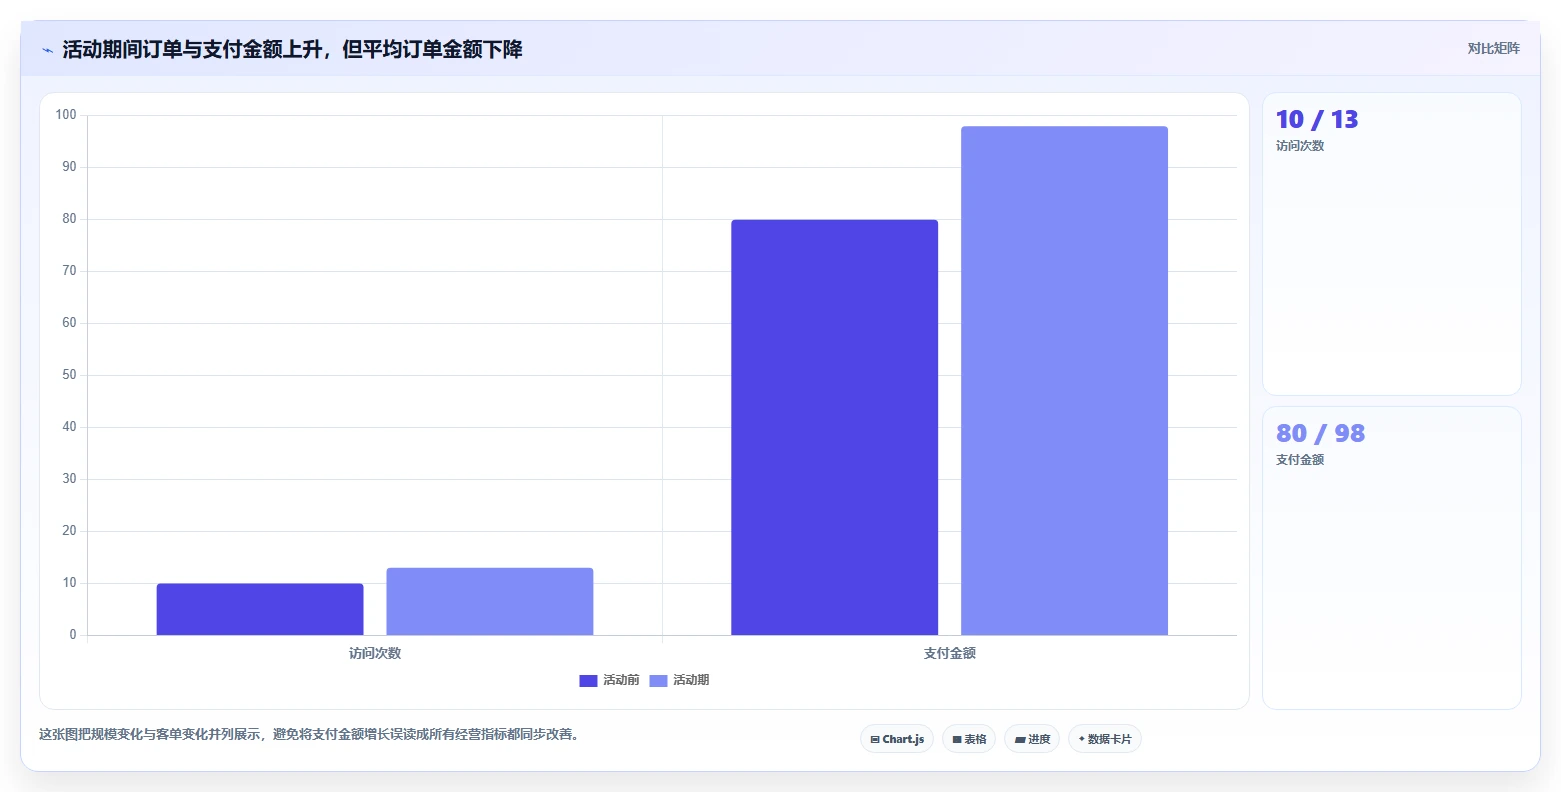Select the Chart.js tag

[x=897, y=739]
